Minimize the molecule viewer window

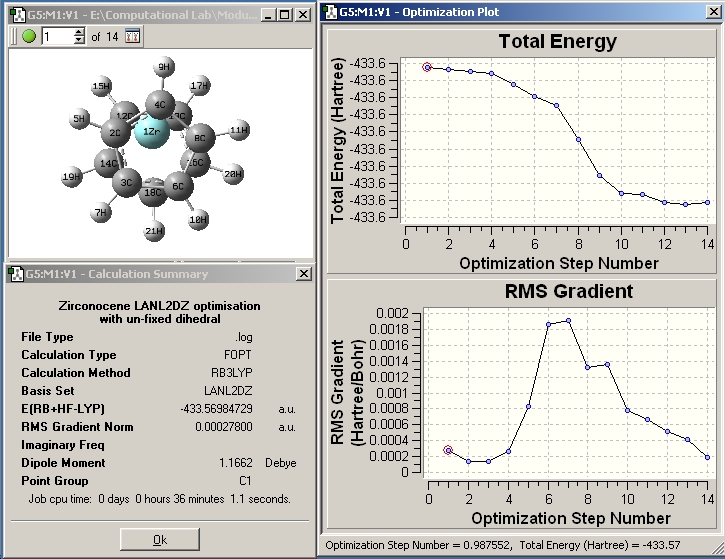click(268, 15)
